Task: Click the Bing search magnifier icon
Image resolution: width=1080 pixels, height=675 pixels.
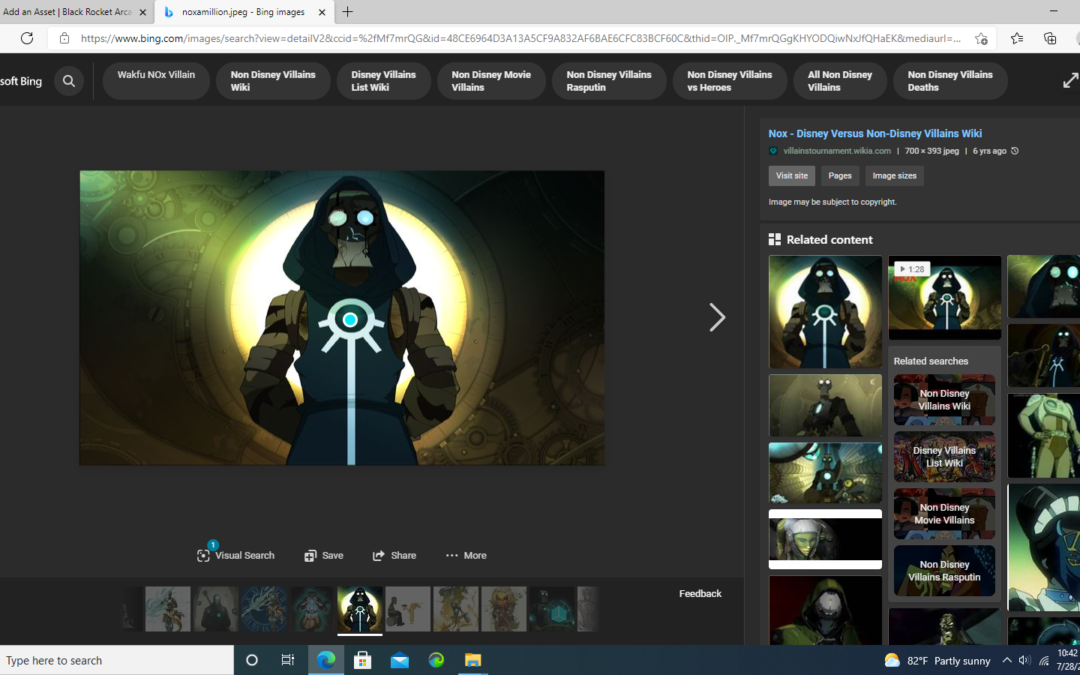Action: [x=69, y=81]
